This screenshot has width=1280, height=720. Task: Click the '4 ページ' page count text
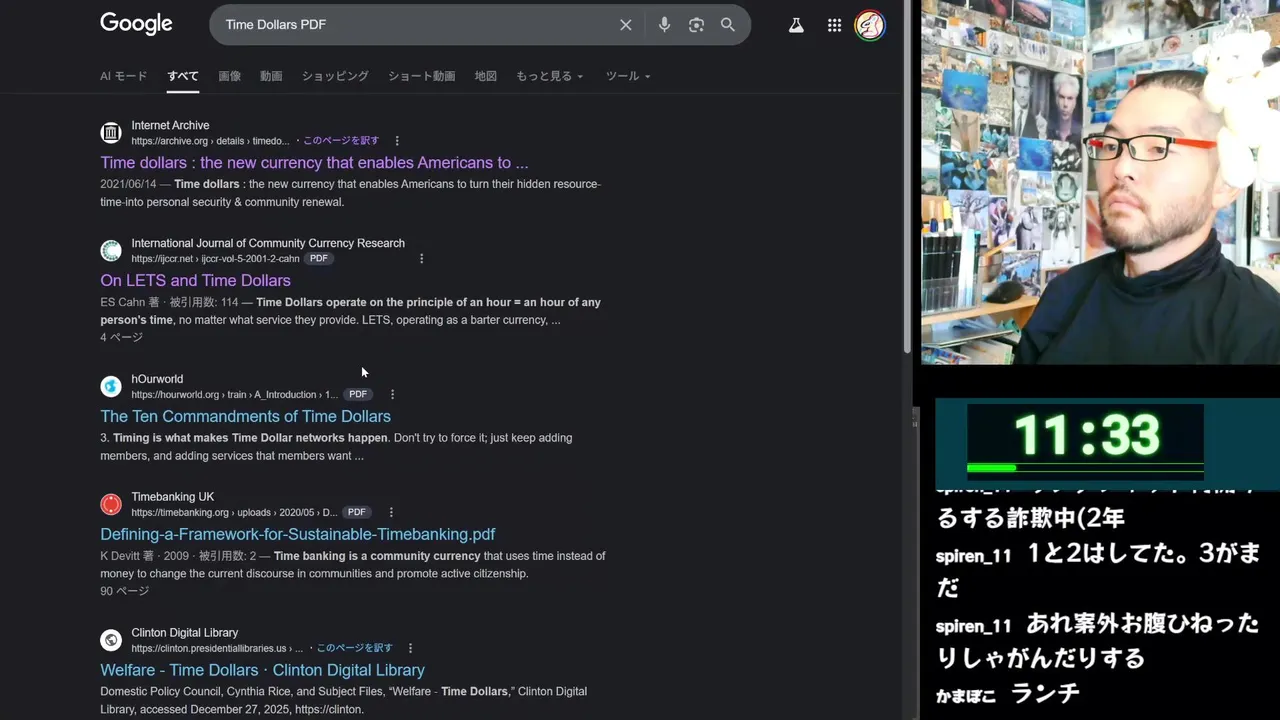pos(121,338)
